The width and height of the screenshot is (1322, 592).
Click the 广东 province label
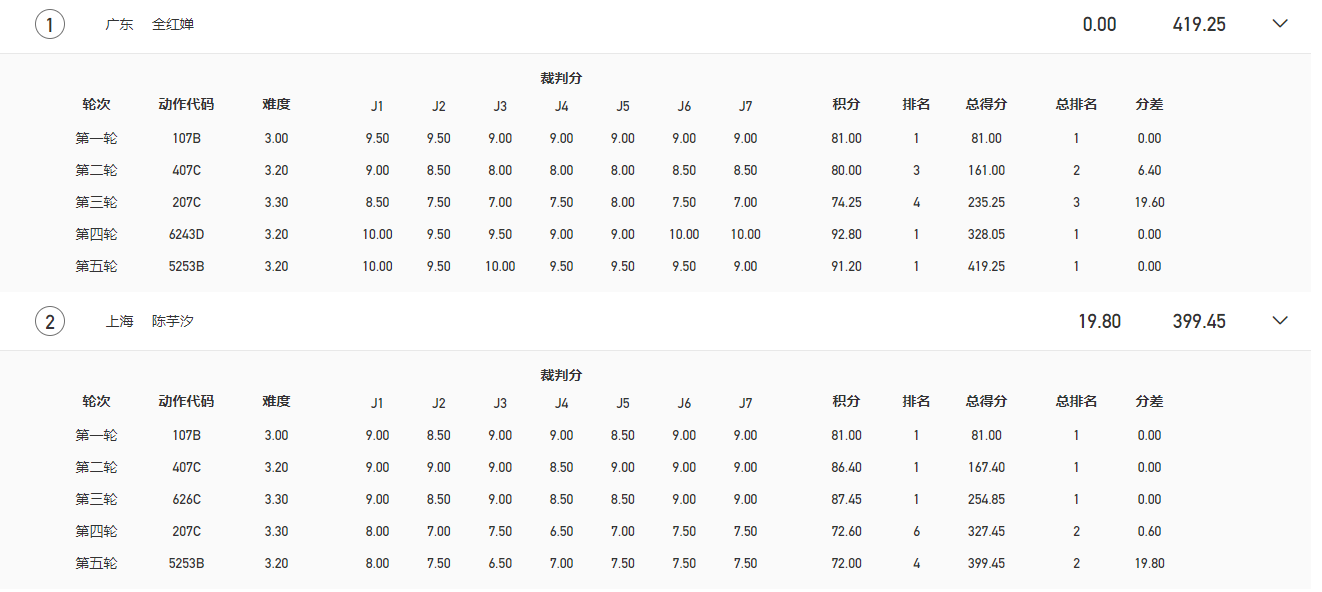pyautogui.click(x=119, y=24)
